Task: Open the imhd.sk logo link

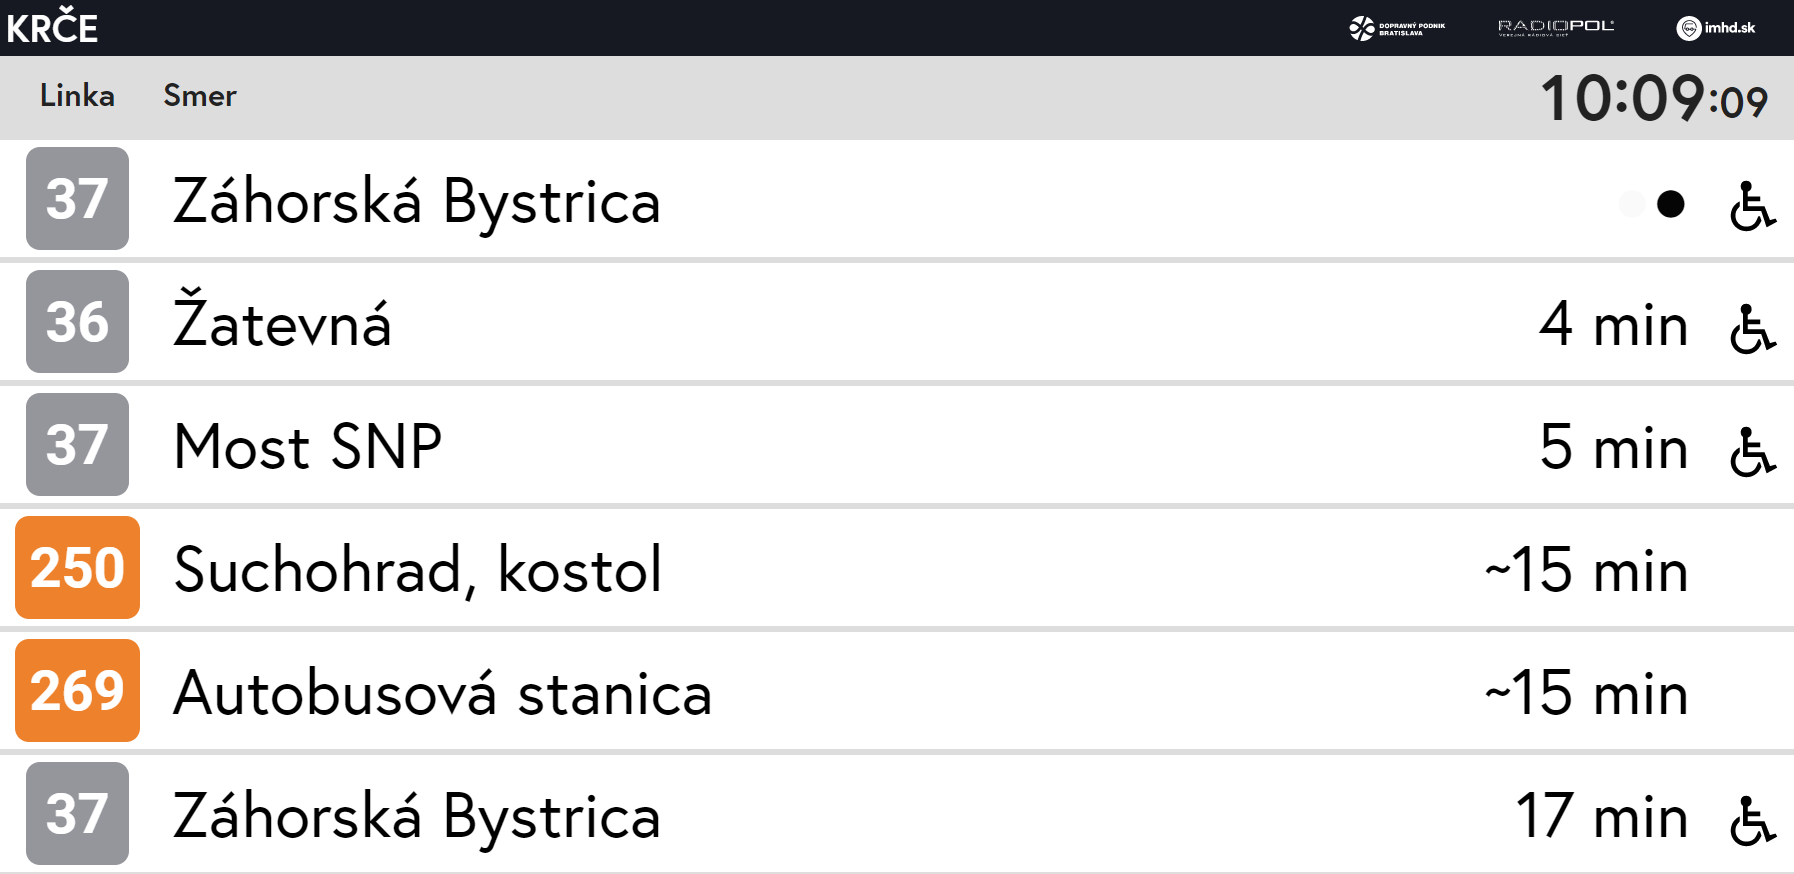Action: (1716, 28)
